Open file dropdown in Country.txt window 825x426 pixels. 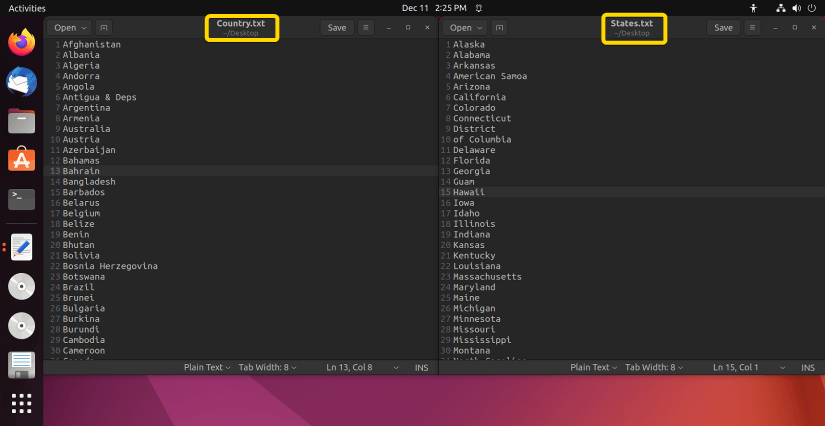coord(69,27)
